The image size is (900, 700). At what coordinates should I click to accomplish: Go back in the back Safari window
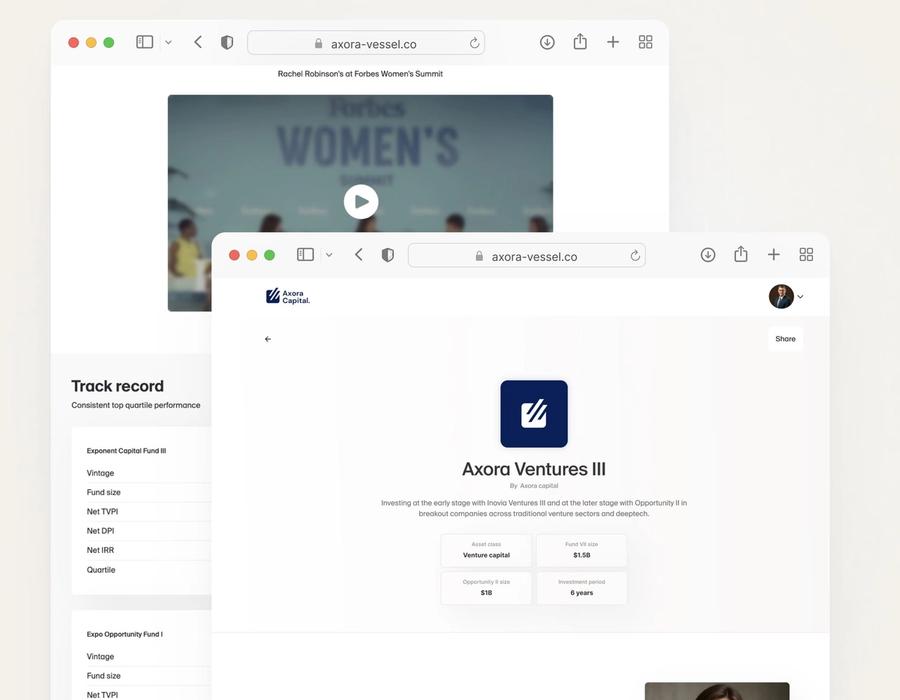pyautogui.click(x=198, y=42)
